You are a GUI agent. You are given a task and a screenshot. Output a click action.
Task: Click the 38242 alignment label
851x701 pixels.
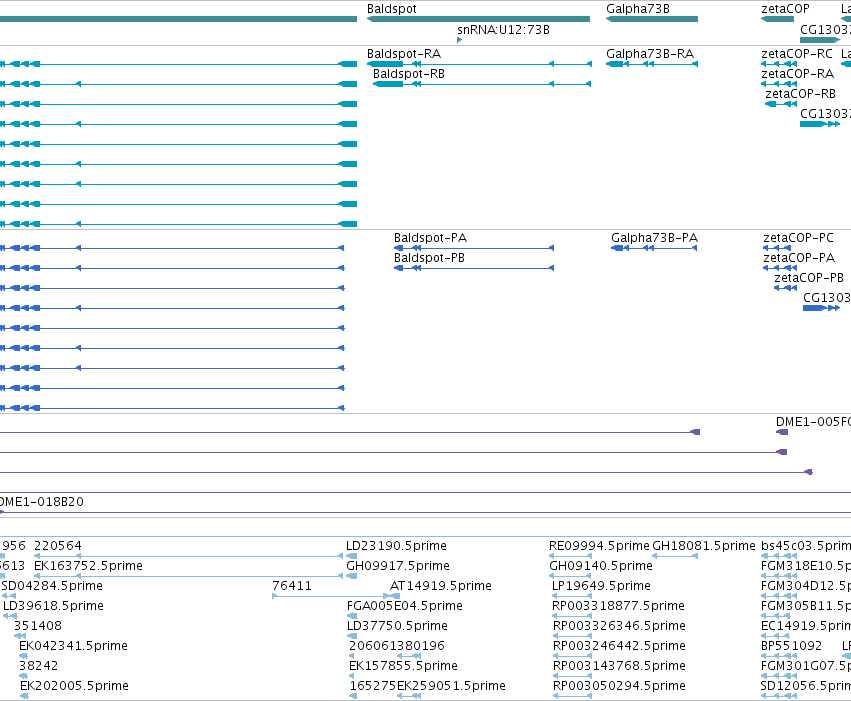click(38, 666)
